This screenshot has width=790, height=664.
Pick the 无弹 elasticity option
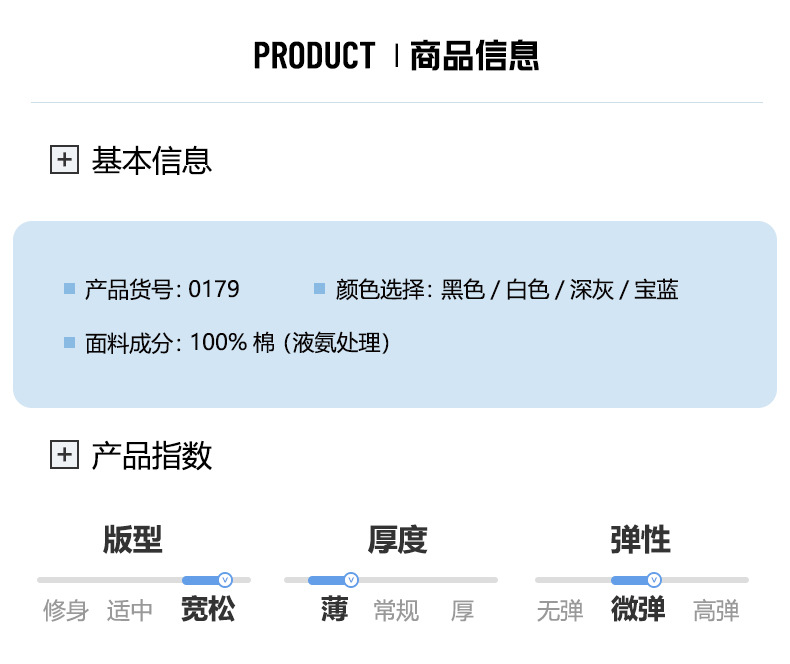point(560,610)
